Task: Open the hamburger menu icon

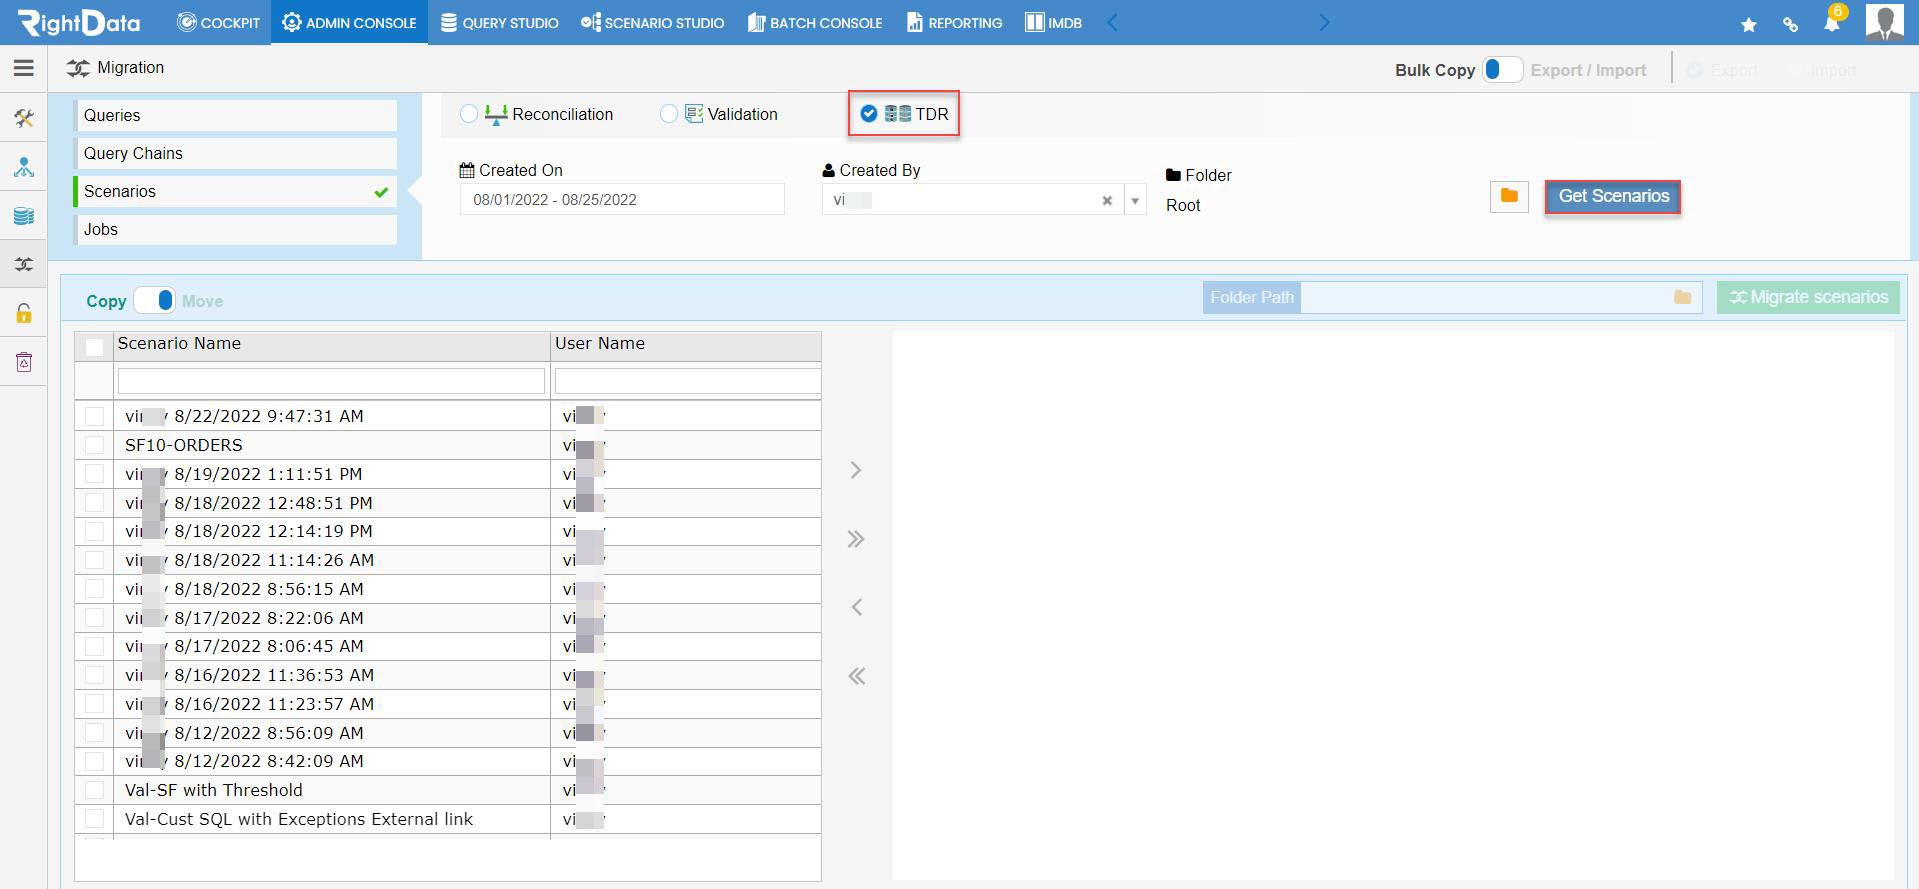Action: [24, 68]
